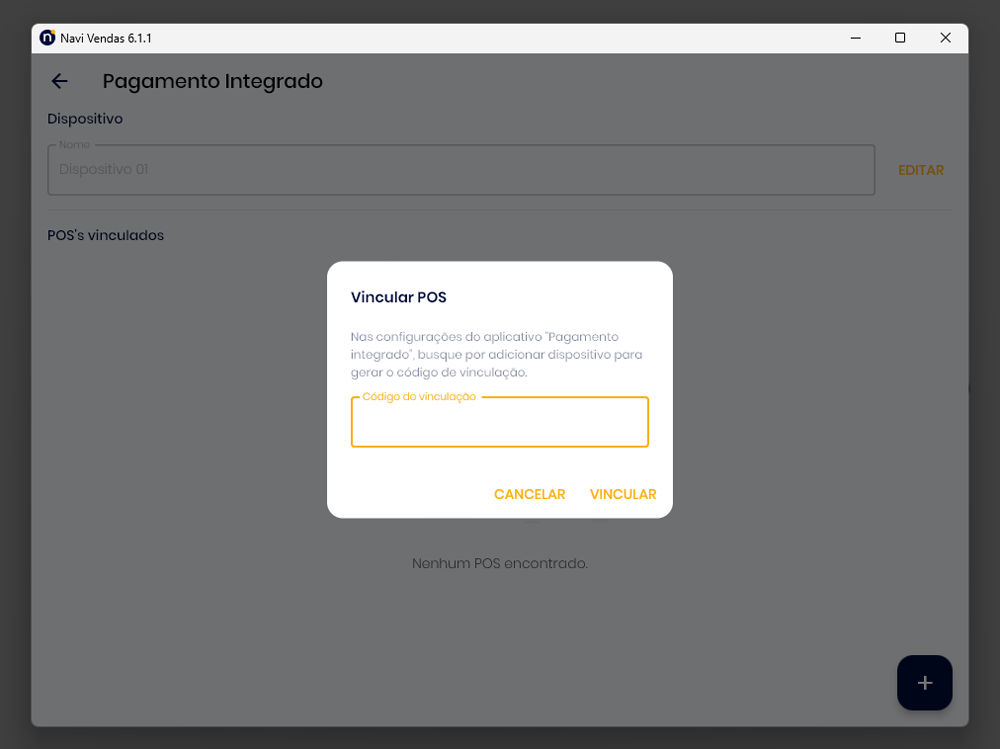1000x749 pixels.
Task: Close the Navi Vendas window
Action: tap(945, 38)
